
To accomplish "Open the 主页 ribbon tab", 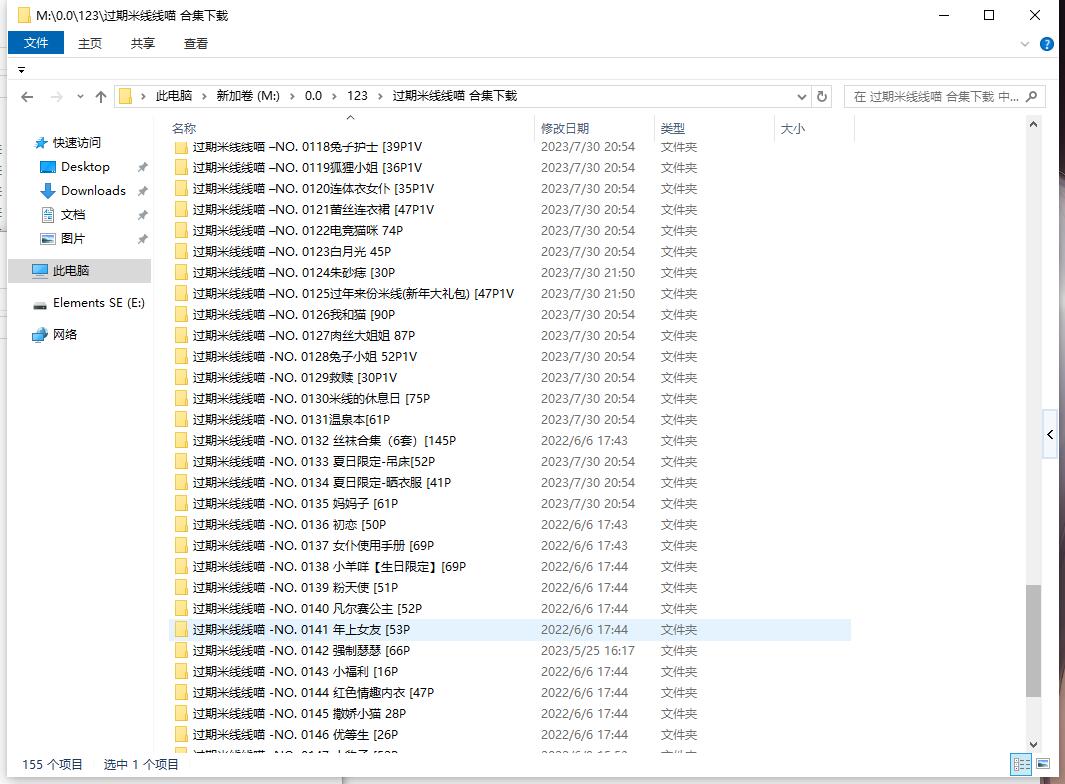I will click(90, 43).
